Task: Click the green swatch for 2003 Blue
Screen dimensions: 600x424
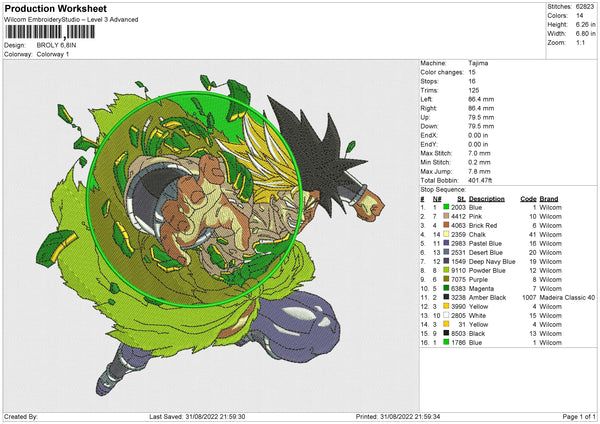Action: pos(446,207)
